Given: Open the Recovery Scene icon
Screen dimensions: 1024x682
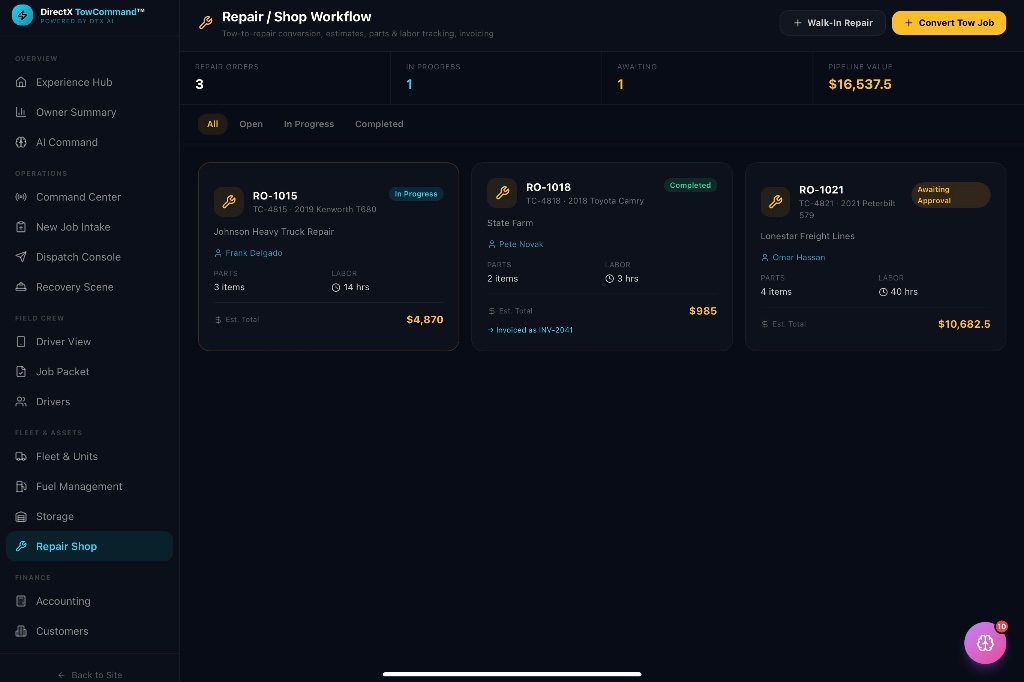Looking at the screenshot, I should [21, 287].
